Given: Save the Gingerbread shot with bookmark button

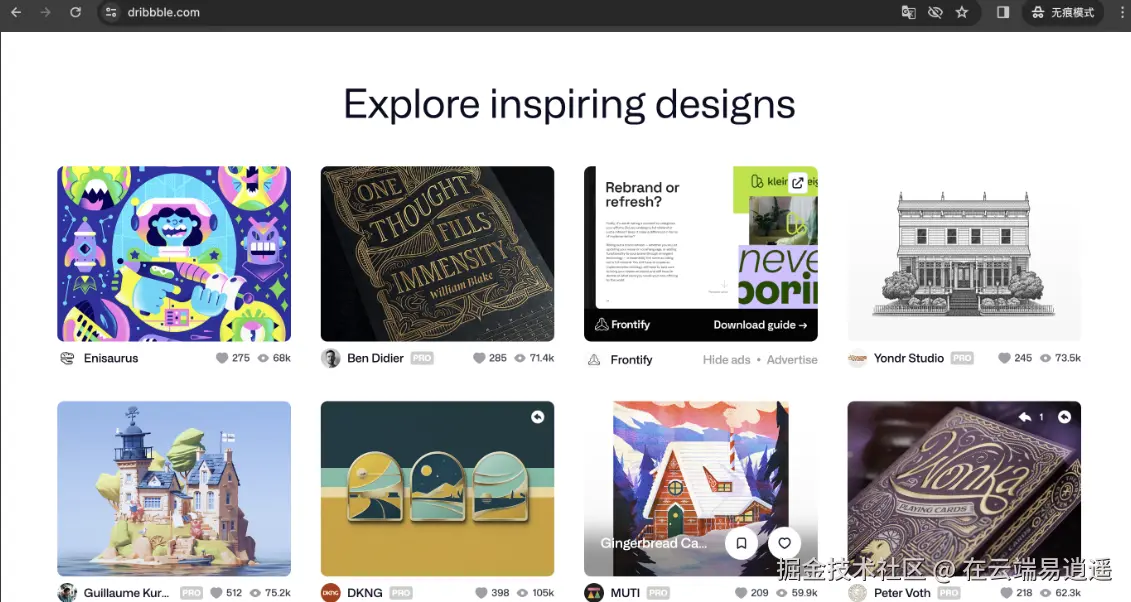Looking at the screenshot, I should click(x=741, y=543).
